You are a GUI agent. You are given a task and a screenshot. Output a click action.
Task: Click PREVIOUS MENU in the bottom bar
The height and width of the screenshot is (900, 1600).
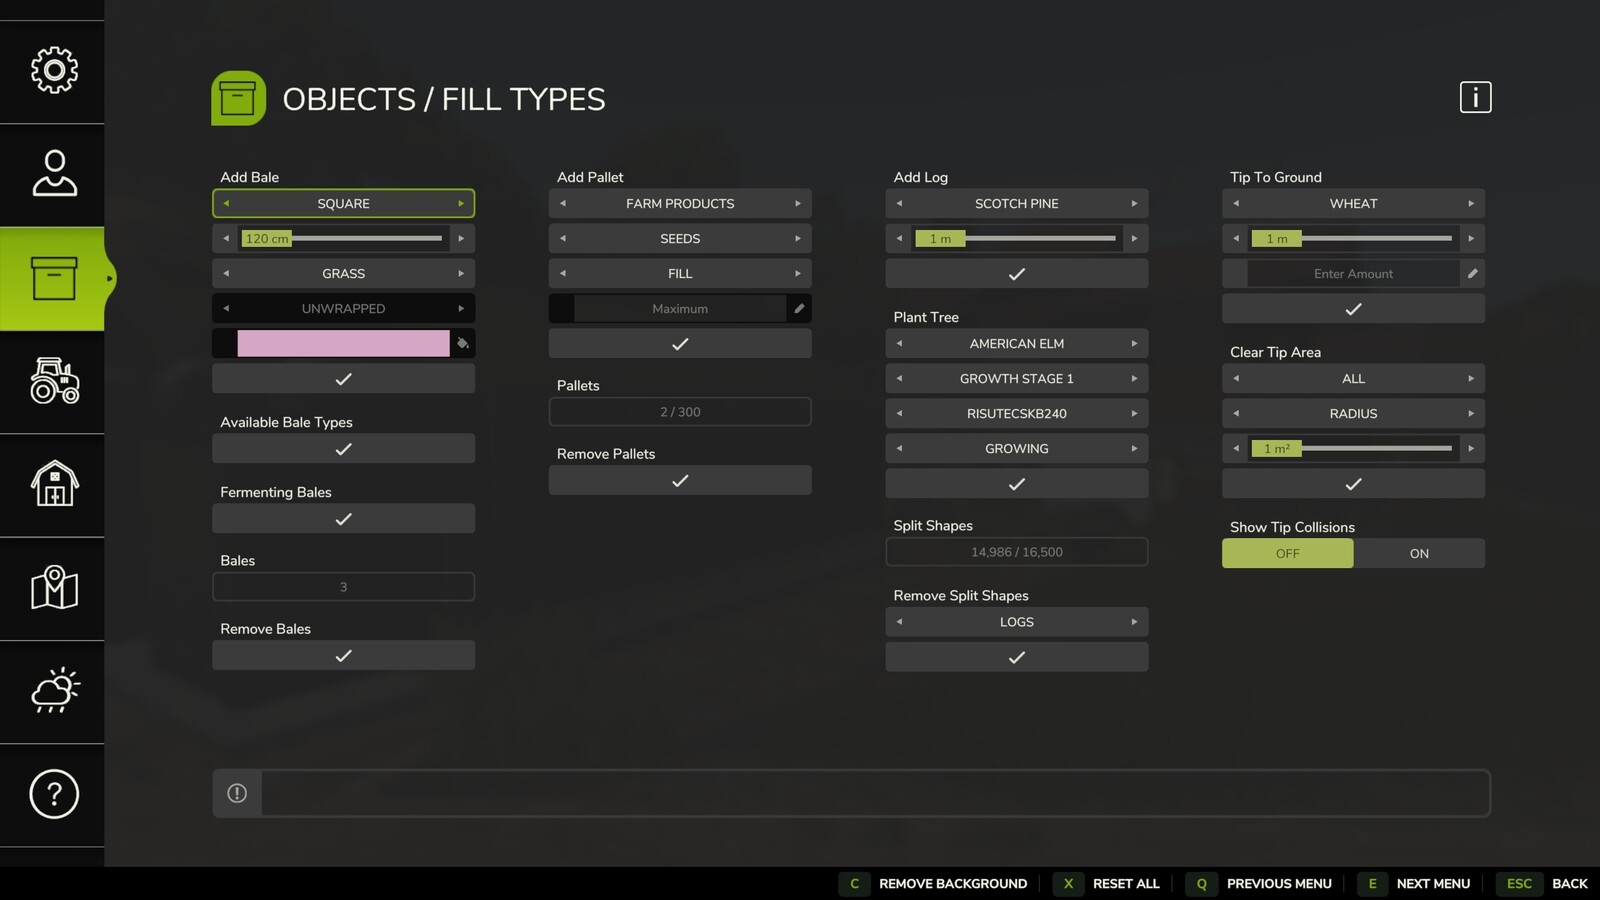1278,884
